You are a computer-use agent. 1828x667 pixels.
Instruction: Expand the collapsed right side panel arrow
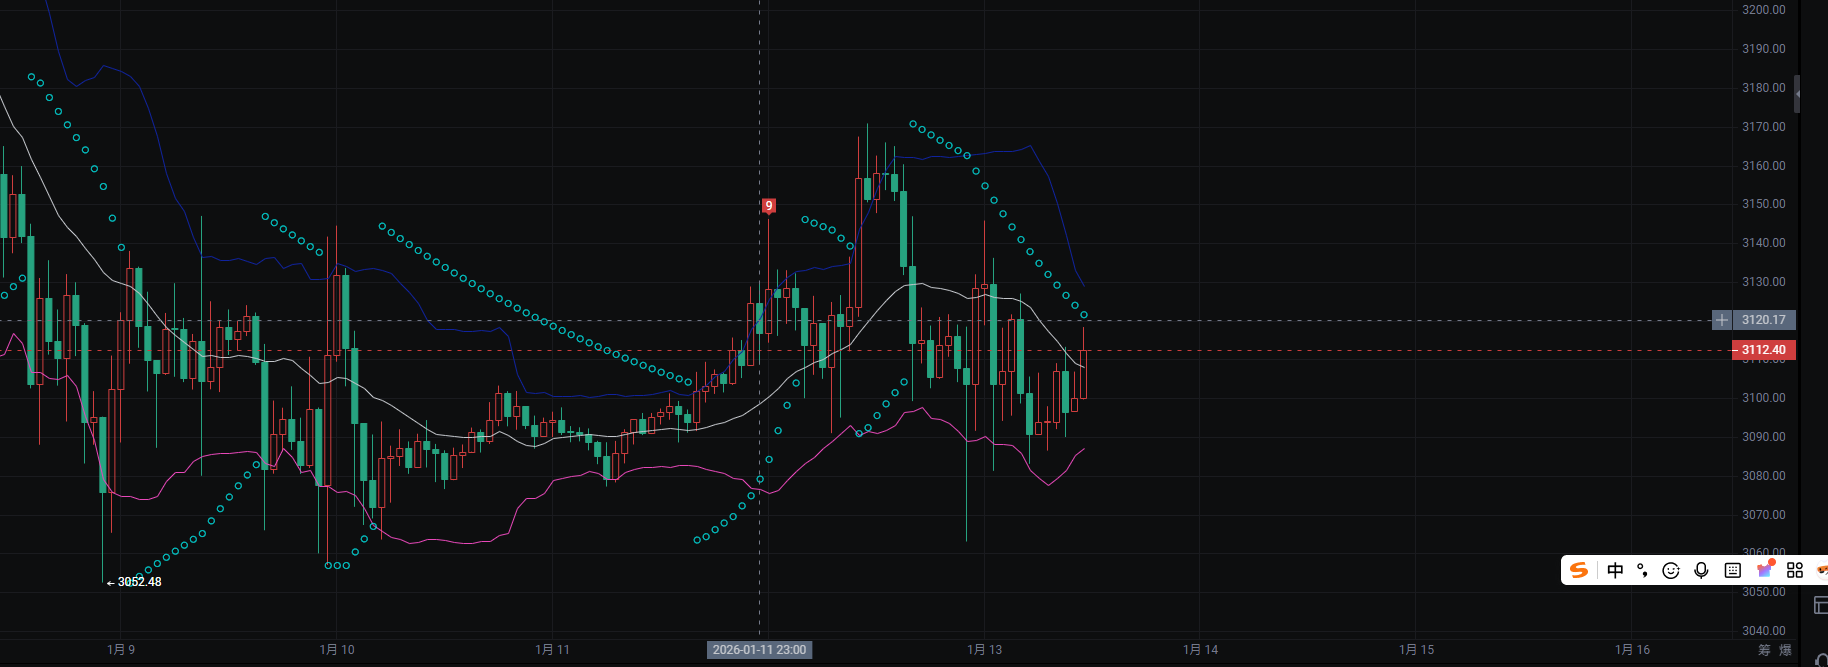click(1797, 94)
